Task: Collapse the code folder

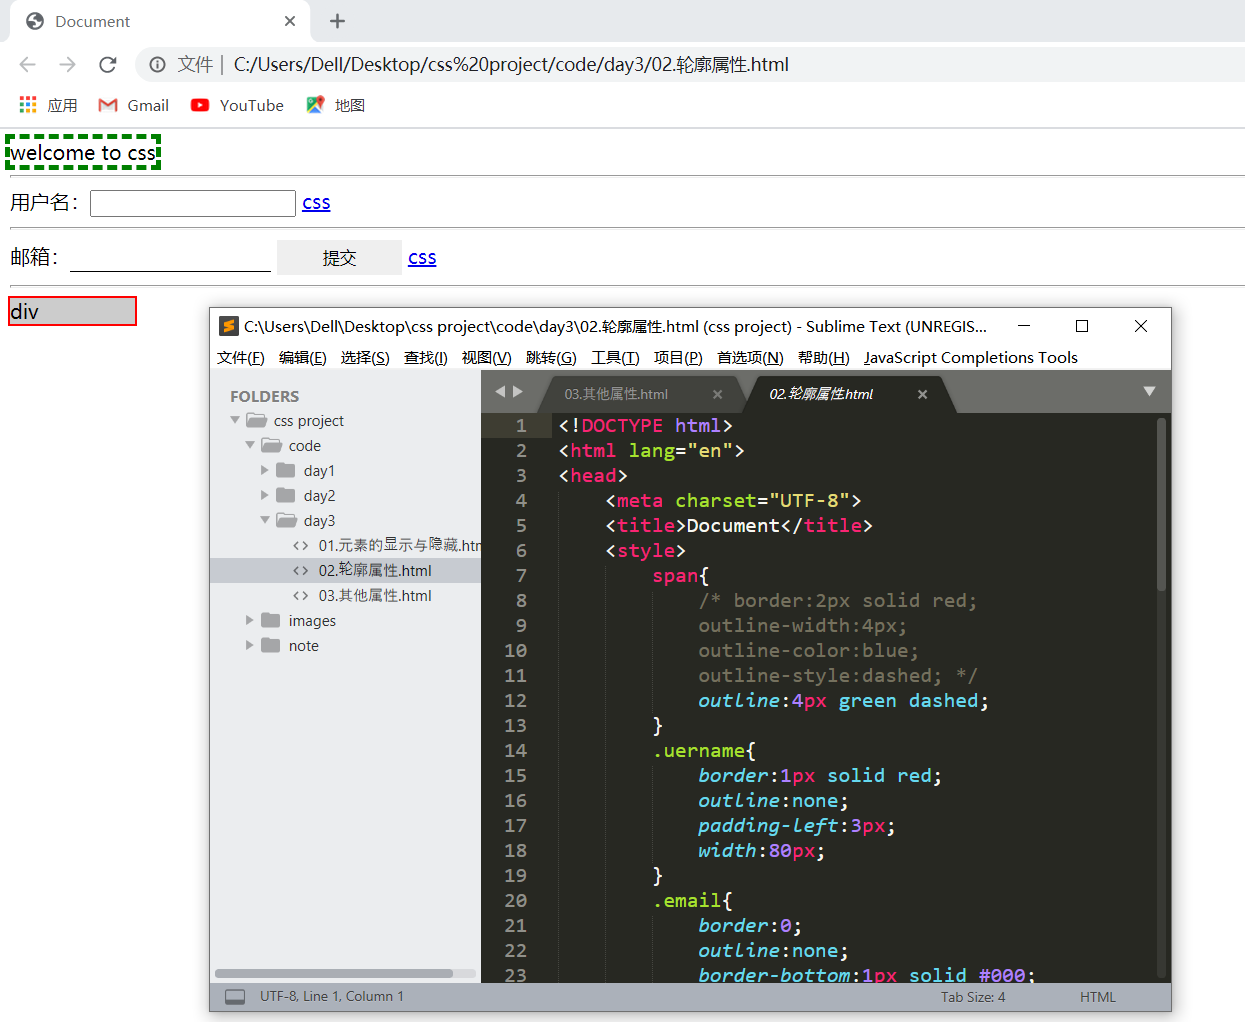Action: coord(250,445)
